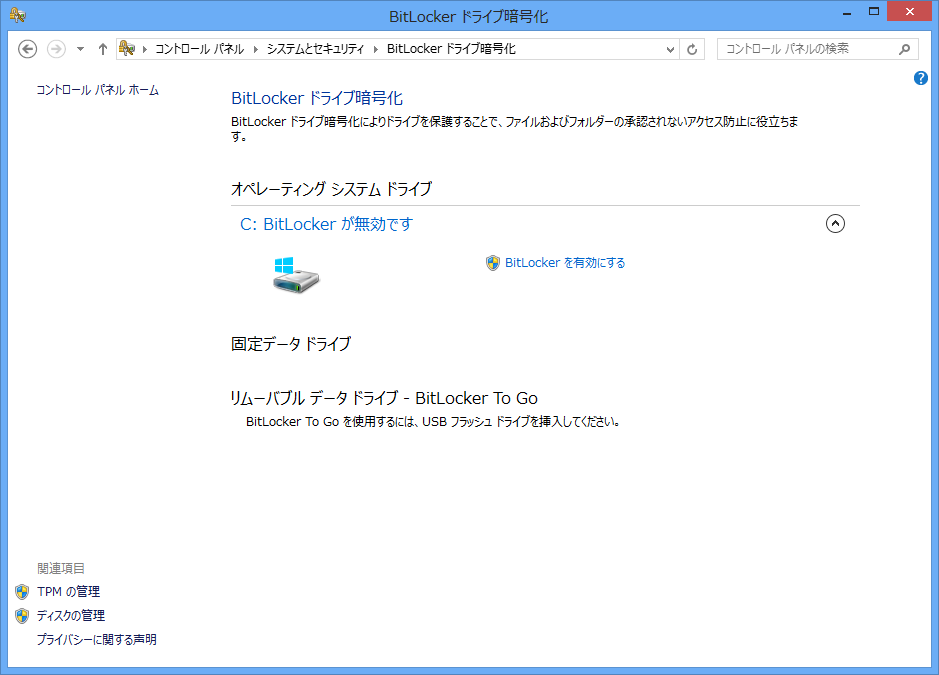Viewport: 939px width, 675px height.
Task: Click the magnifier search icon
Action: point(905,49)
